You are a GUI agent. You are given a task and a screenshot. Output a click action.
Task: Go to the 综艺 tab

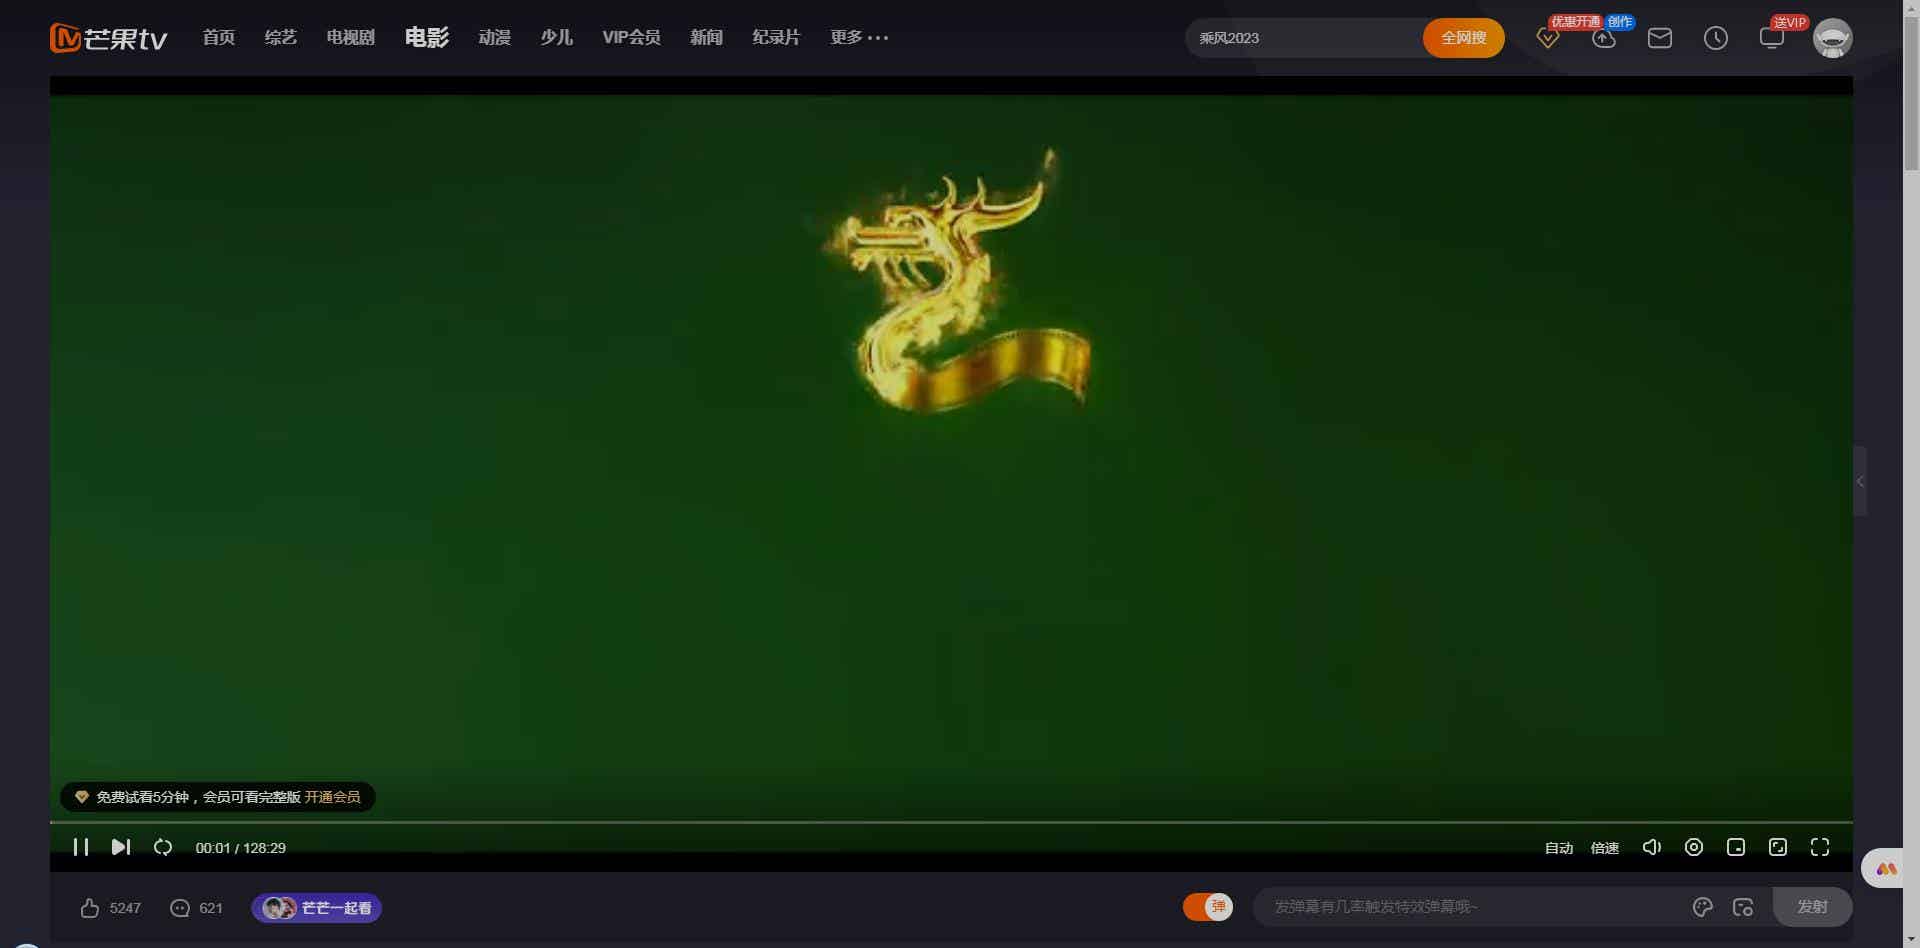point(280,38)
